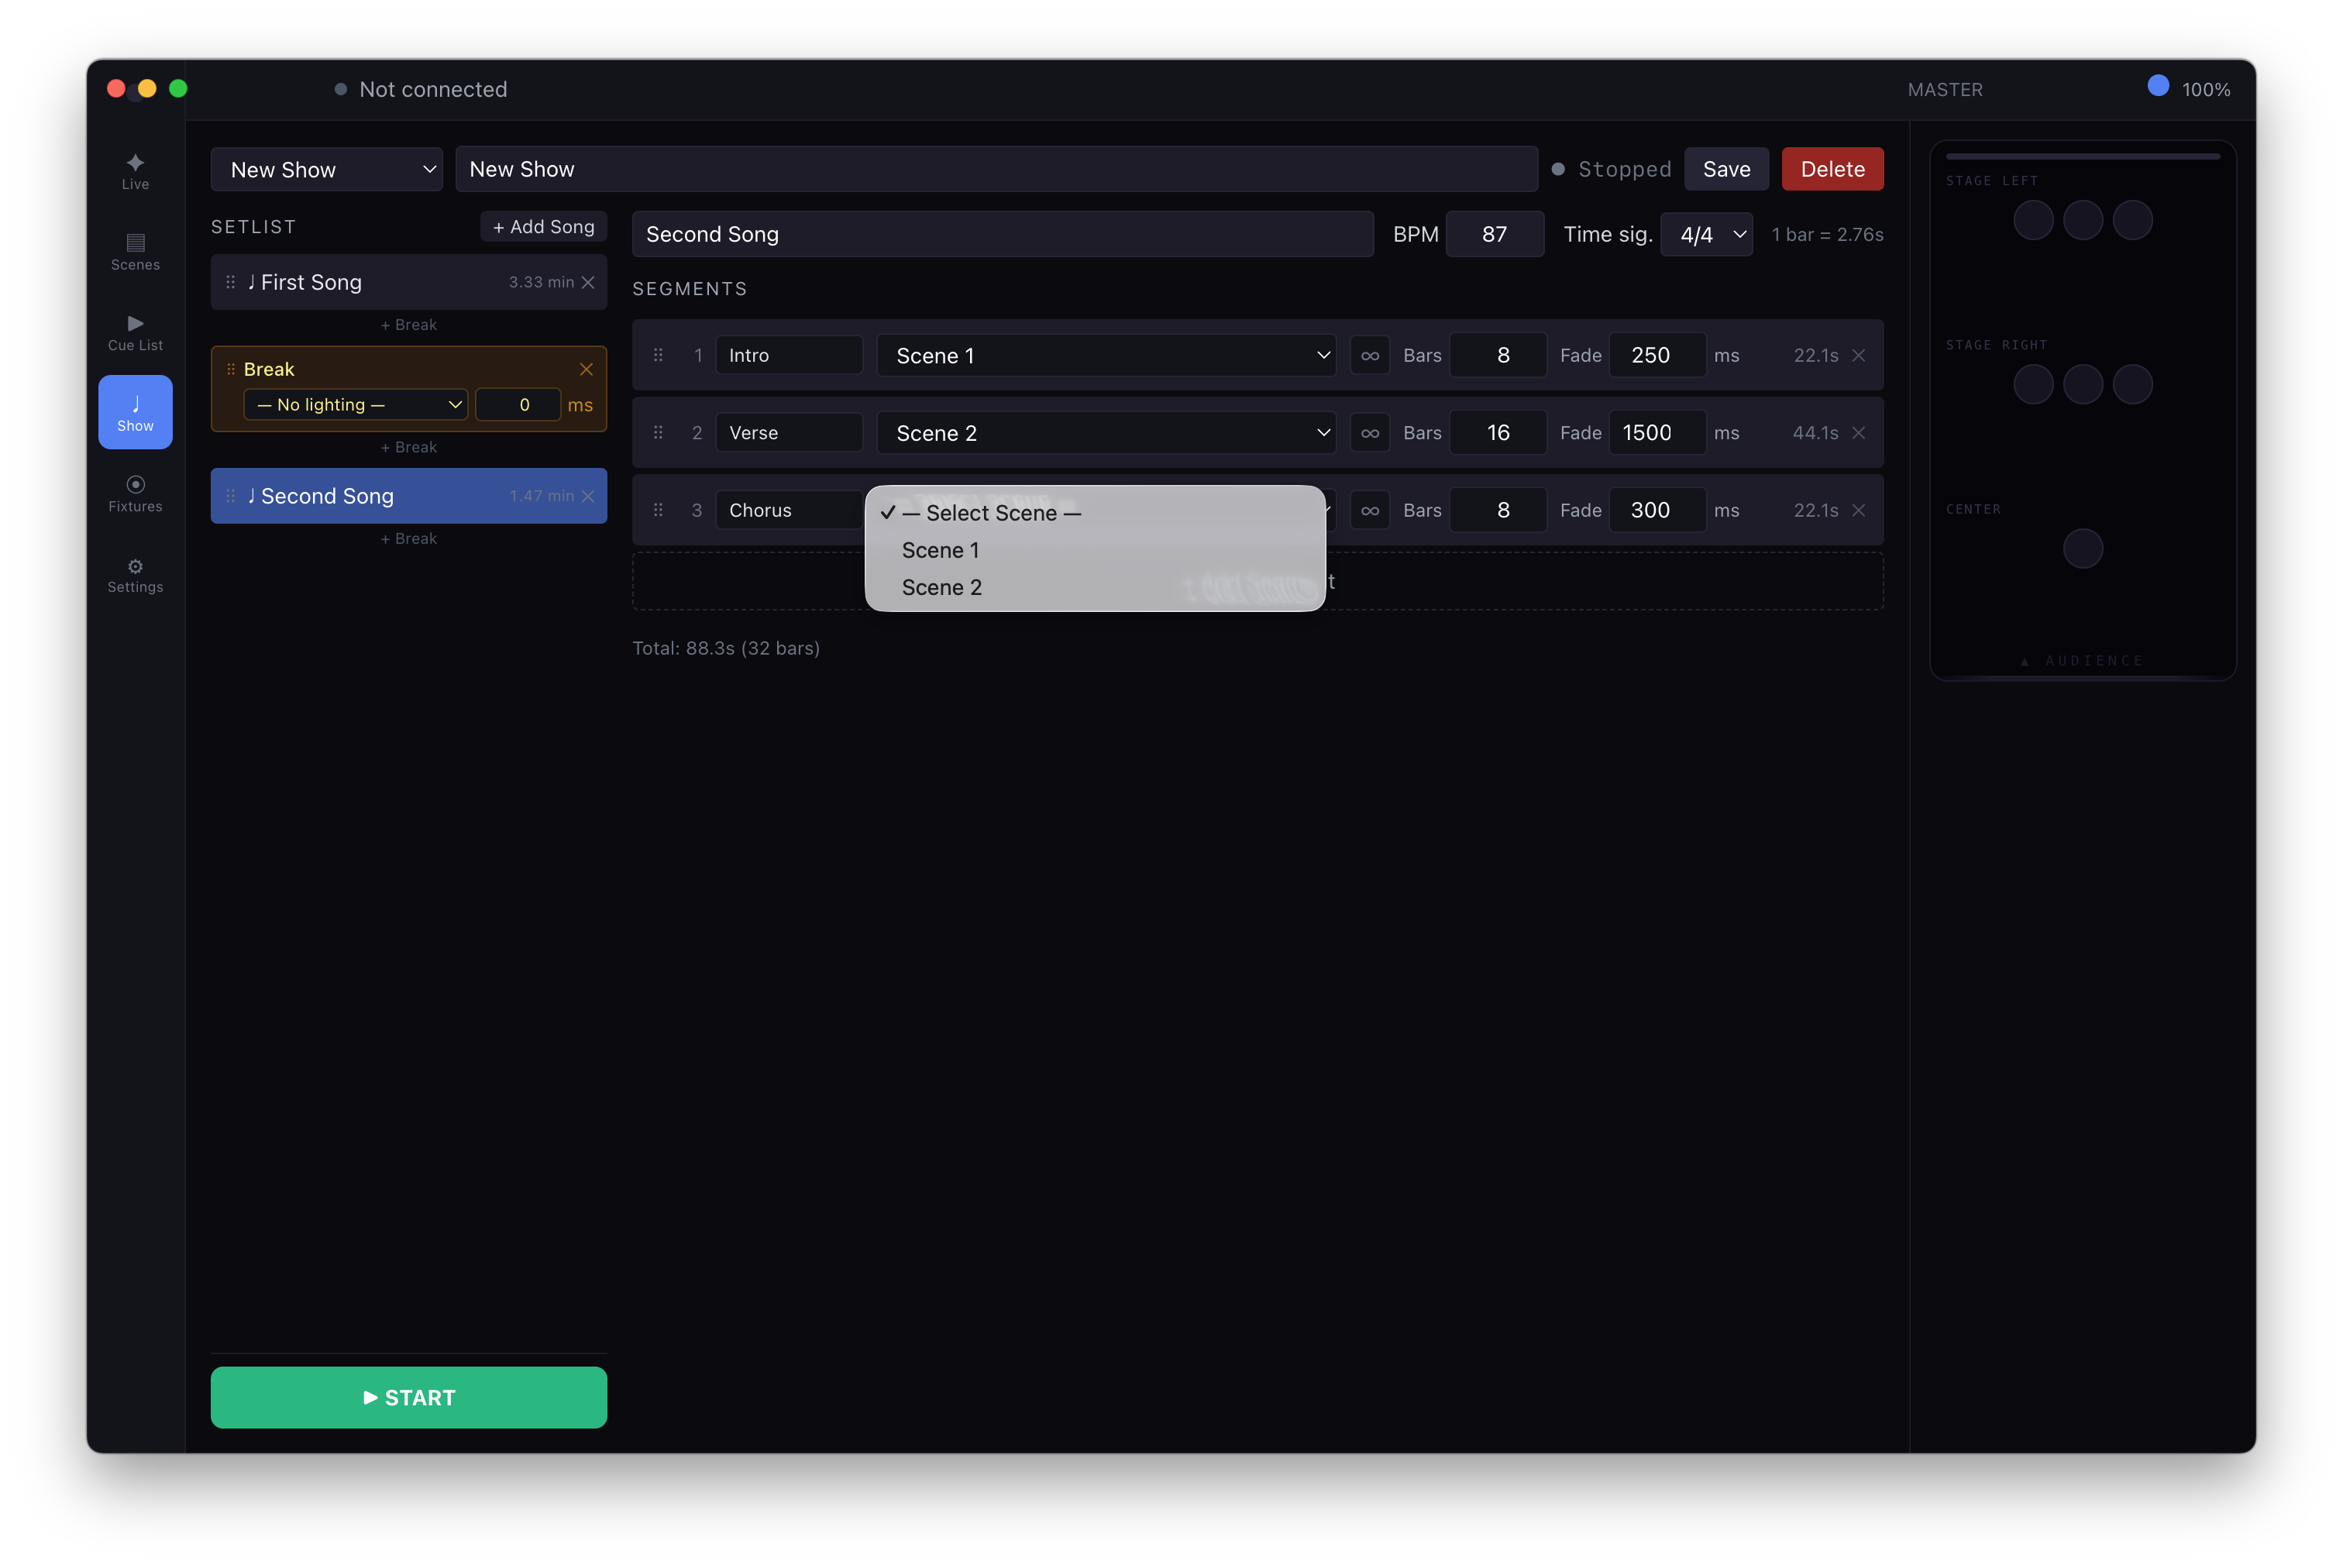2343x1568 pixels.
Task: Grab drag handle of Intro segment
Action: 658,355
